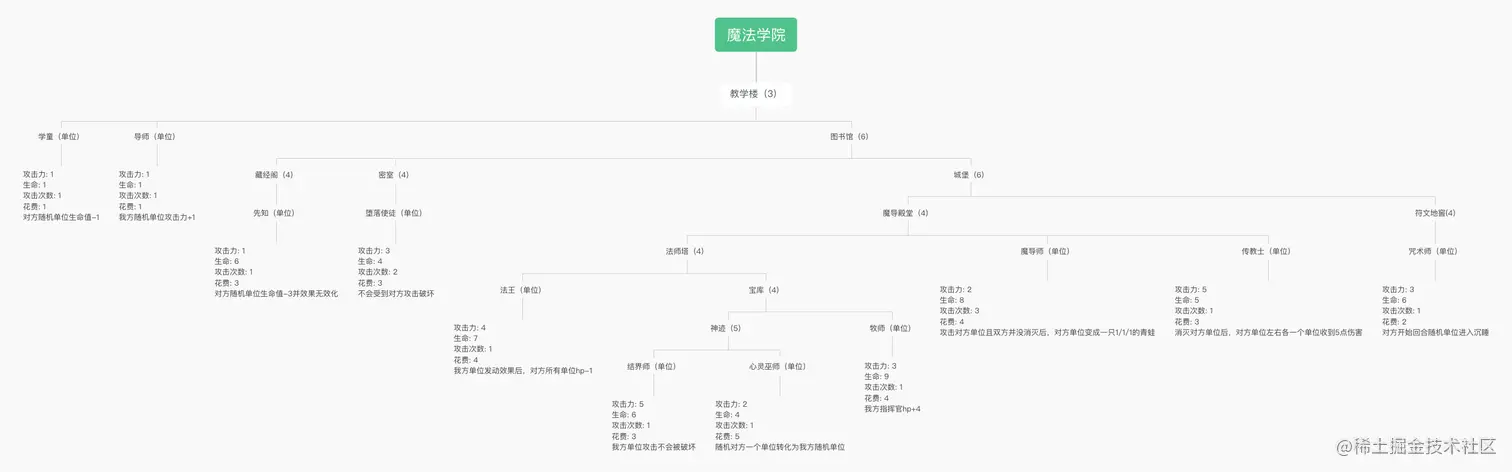Click the 青蛙 transformation effect text under 魔导师
The height and width of the screenshot is (472, 1512).
click(1047, 332)
